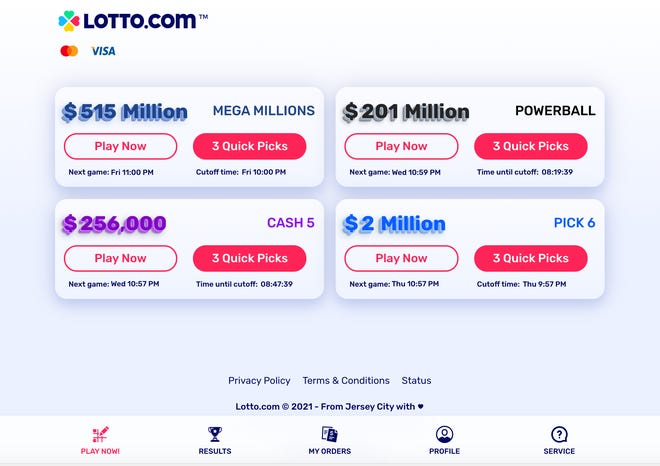The width and height of the screenshot is (660, 466).
Task: Choose 3 Quick Picks for Powerball
Action: click(530, 146)
